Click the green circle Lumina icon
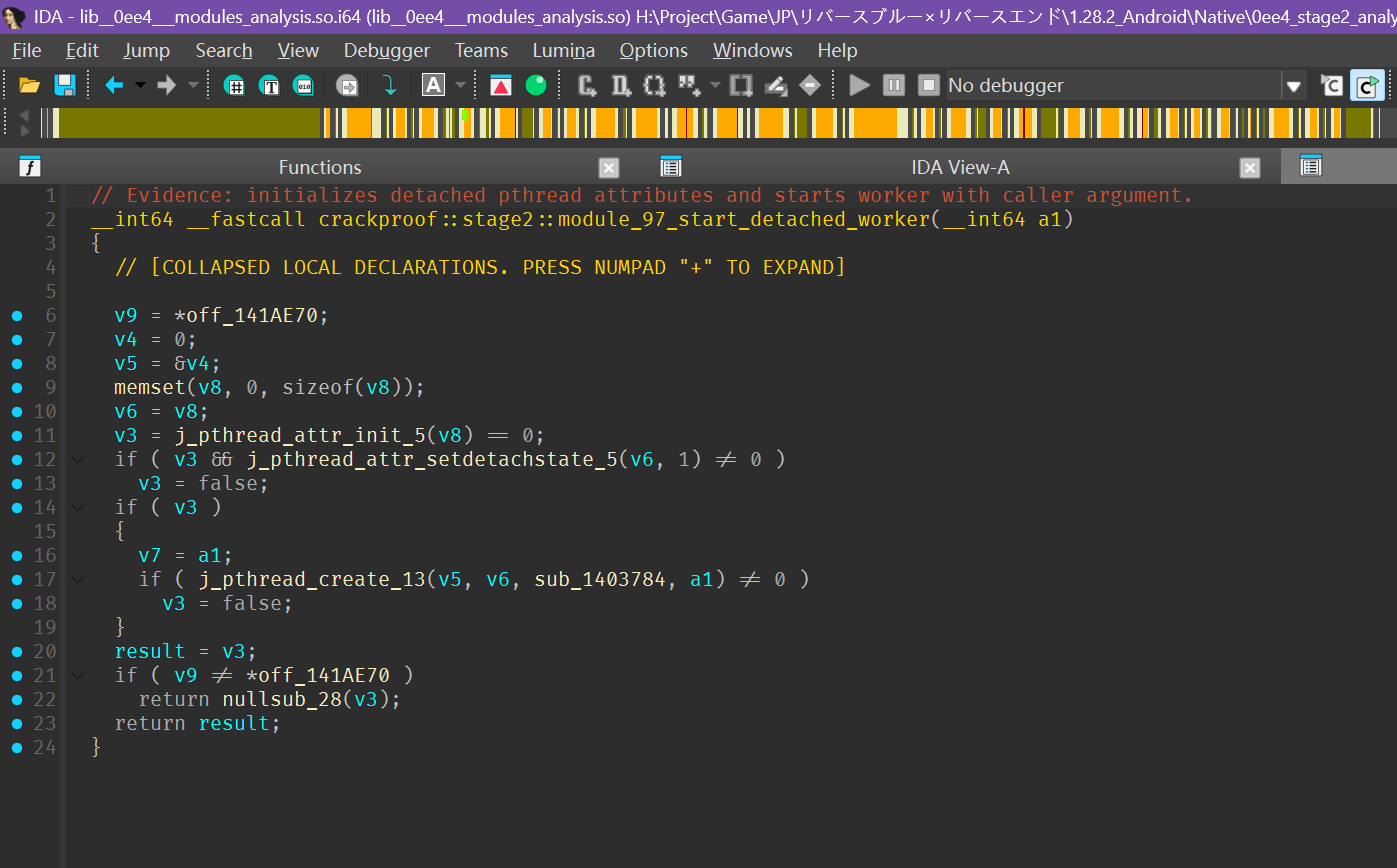The width and height of the screenshot is (1397, 868). (536, 86)
